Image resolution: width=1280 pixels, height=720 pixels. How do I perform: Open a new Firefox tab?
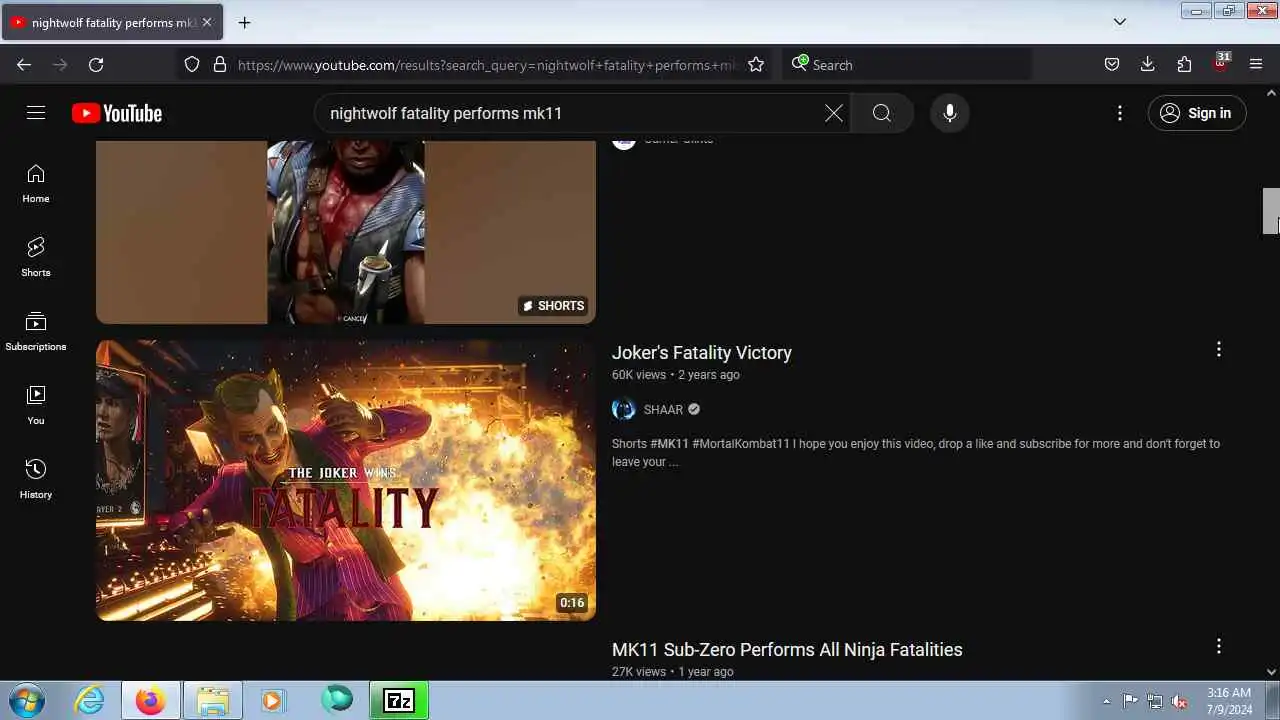point(244,22)
